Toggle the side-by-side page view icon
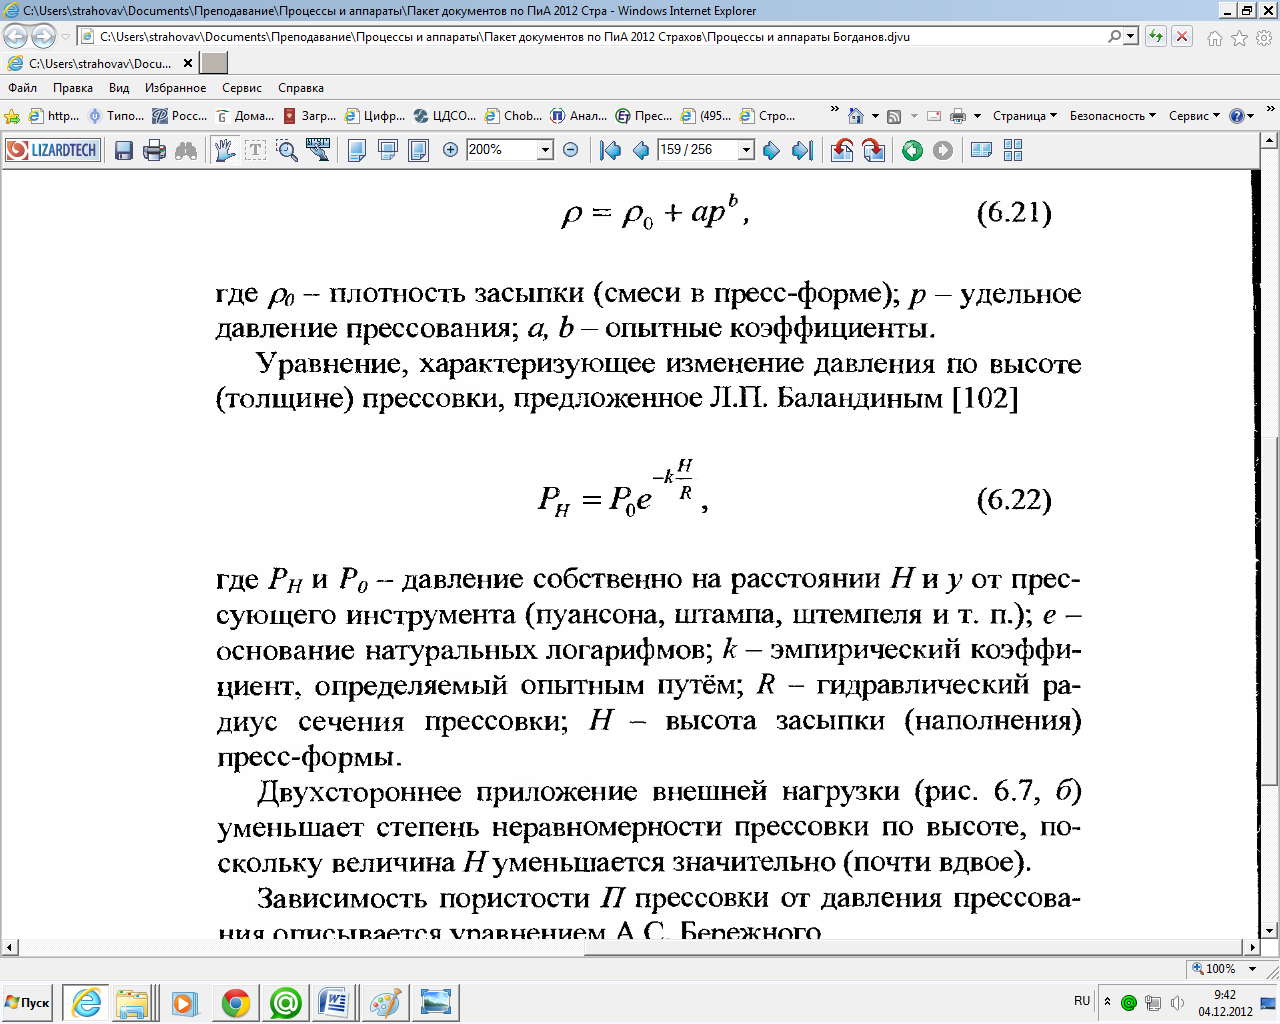1280x1024 pixels. (982, 150)
